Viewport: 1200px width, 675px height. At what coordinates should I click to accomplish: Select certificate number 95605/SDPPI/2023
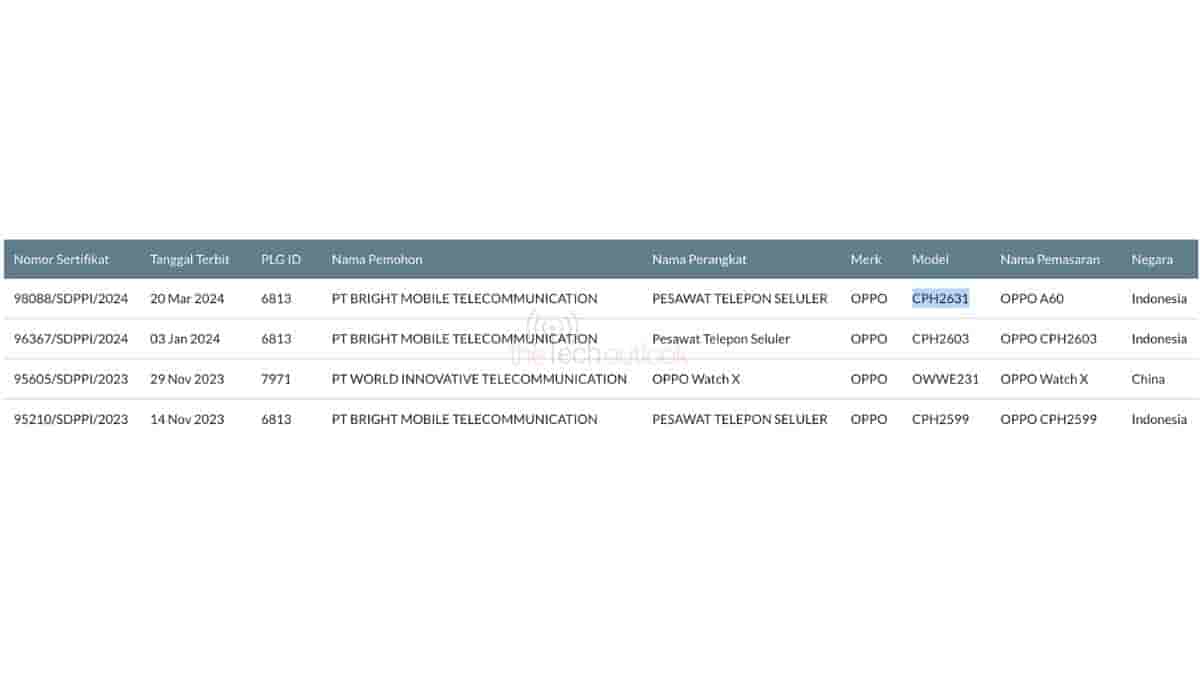(x=71, y=379)
